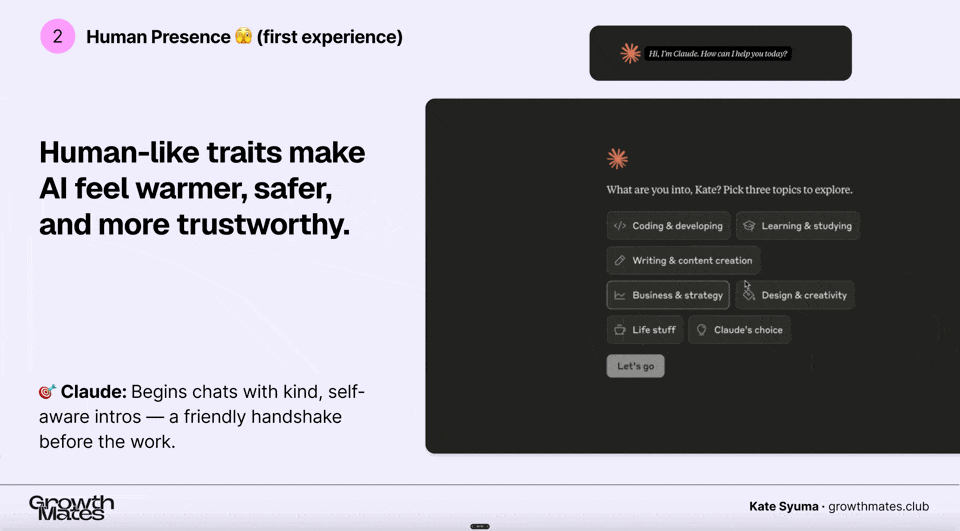Screen dimensions: 960x531
Task: Click the pencil icon on Writing chip
Action: 620,260
